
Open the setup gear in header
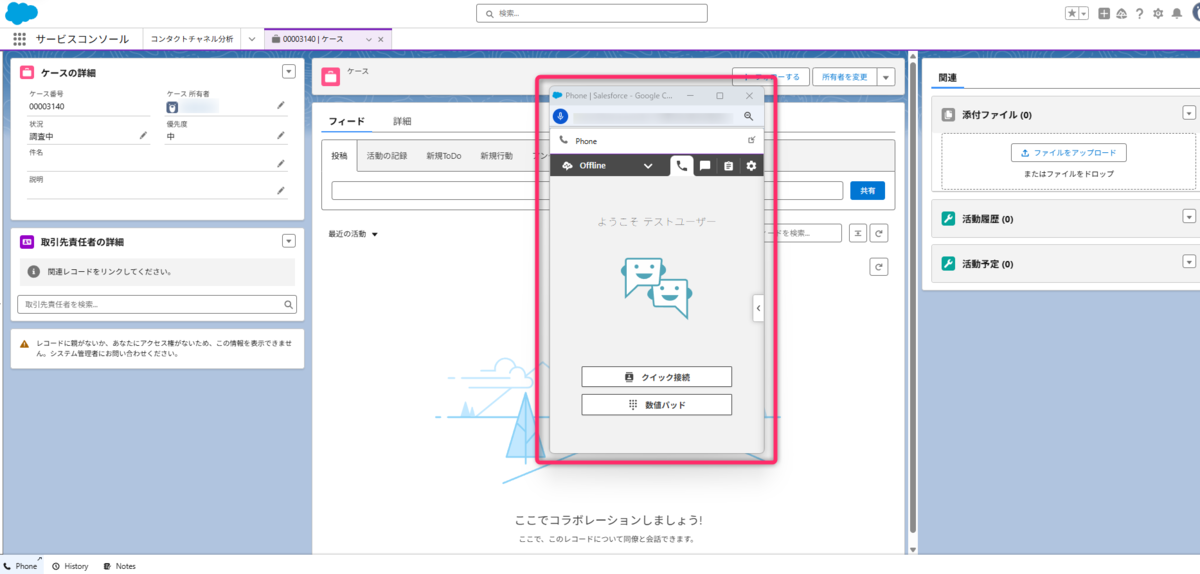pos(1158,14)
